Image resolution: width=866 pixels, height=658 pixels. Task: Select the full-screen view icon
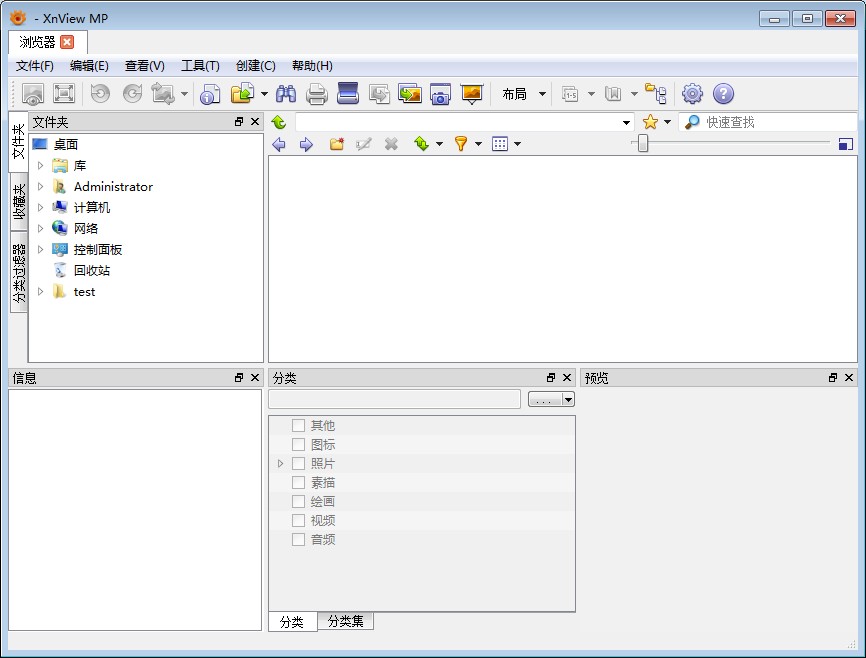click(x=64, y=93)
